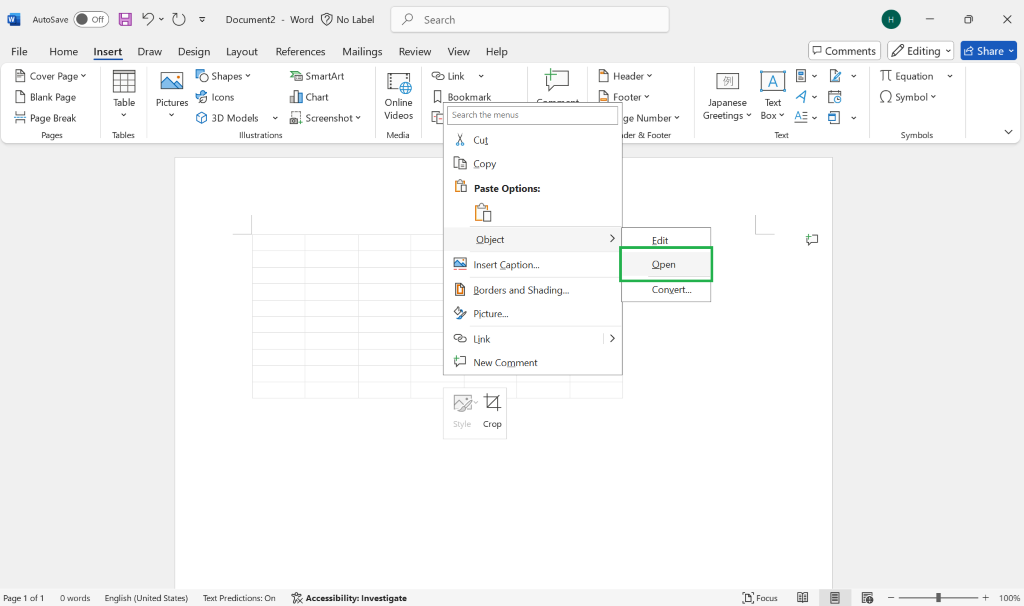Insert Online Videos
The height and width of the screenshot is (606, 1024).
[398, 96]
